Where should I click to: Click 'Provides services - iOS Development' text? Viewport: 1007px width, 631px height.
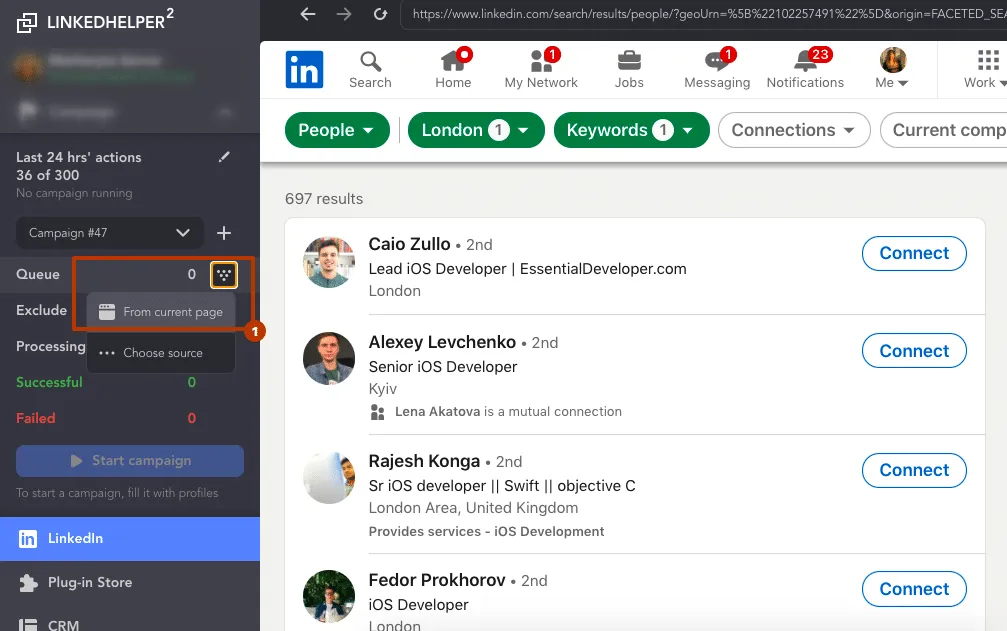click(486, 532)
